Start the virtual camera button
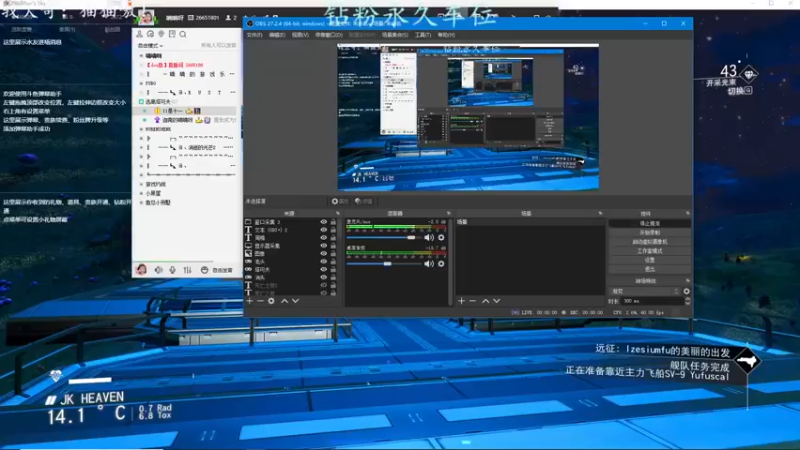This screenshot has width=800, height=450. 649,242
